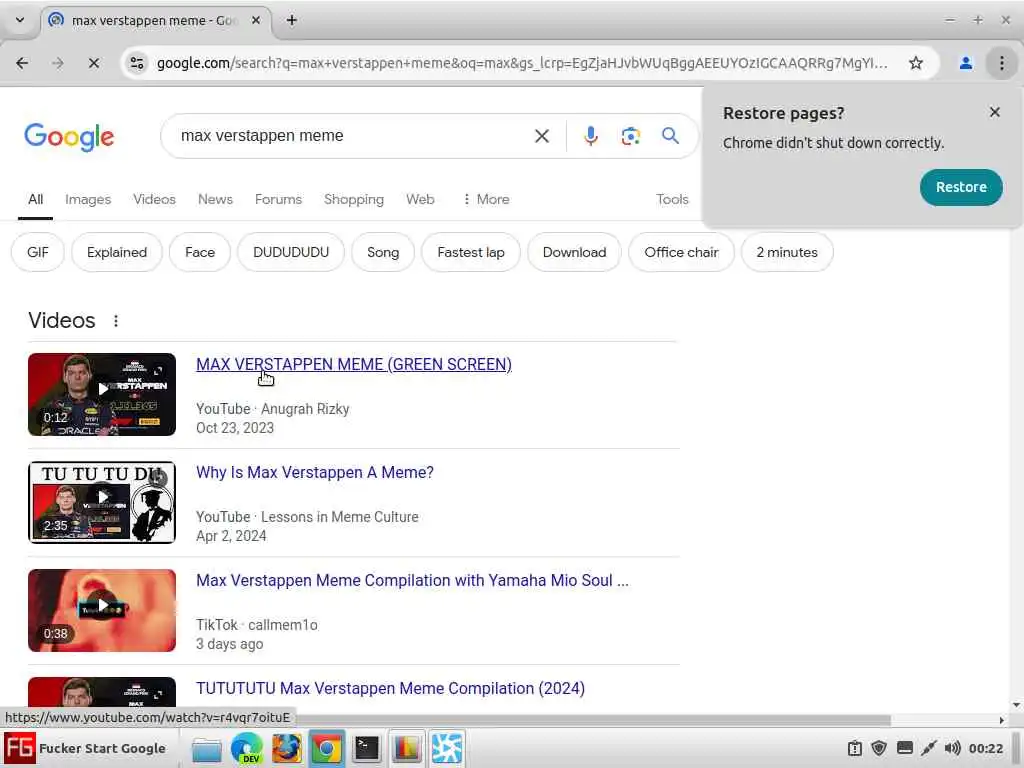Viewport: 1024px width, 768px height.
Task: Click Chrome icon in taskbar
Action: coord(327,749)
